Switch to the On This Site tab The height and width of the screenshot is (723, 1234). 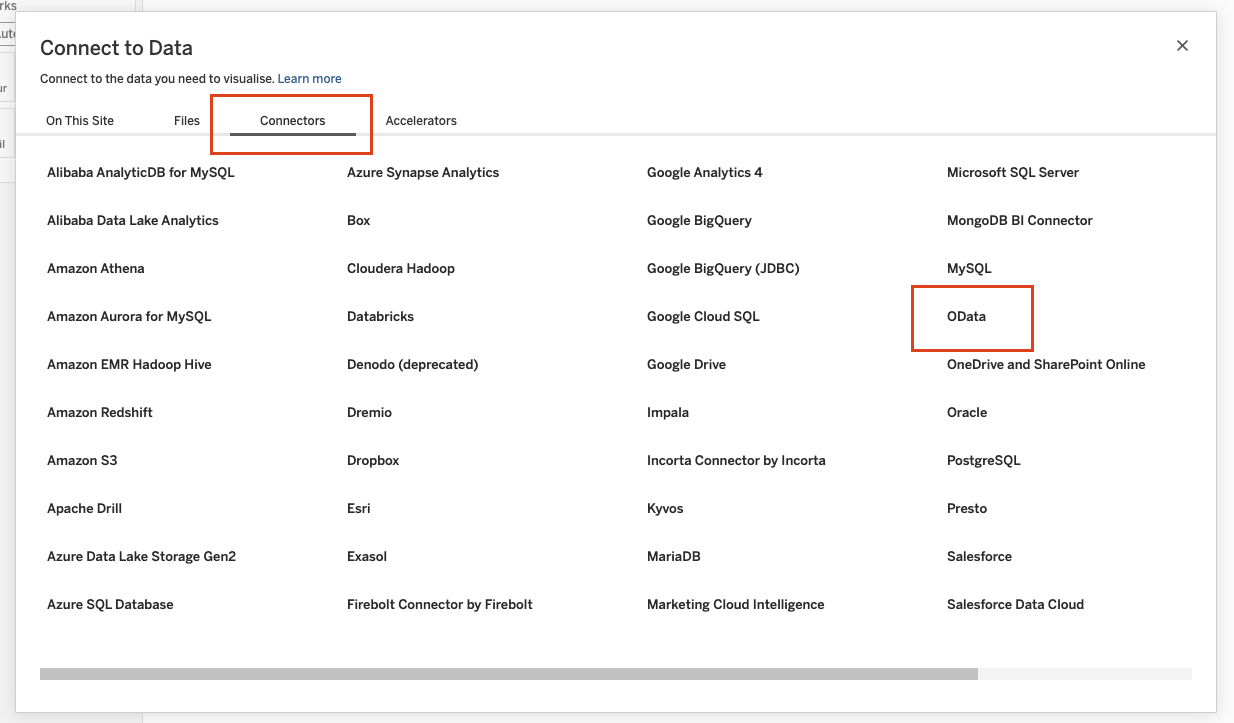(x=80, y=121)
